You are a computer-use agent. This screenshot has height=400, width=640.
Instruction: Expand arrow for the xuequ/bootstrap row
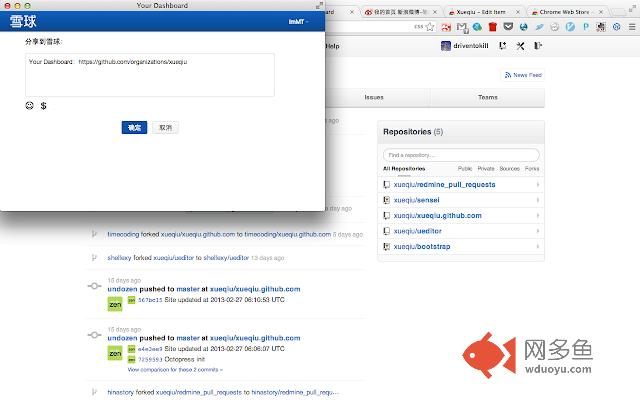tap(538, 247)
